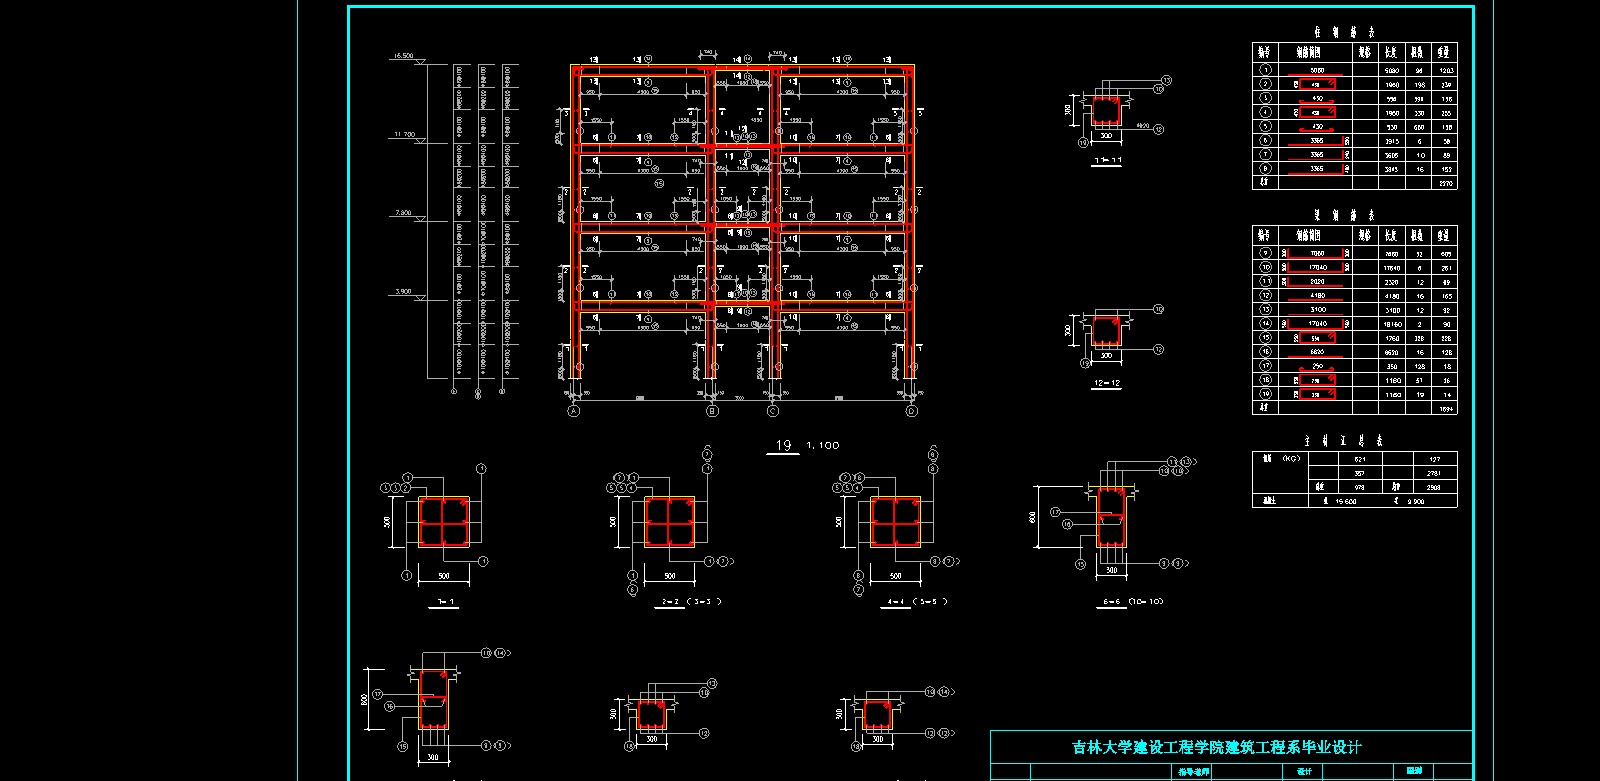This screenshot has width=1600, height=781.
Task: Click the 1-1 section label
Action: pyautogui.click(x=446, y=603)
